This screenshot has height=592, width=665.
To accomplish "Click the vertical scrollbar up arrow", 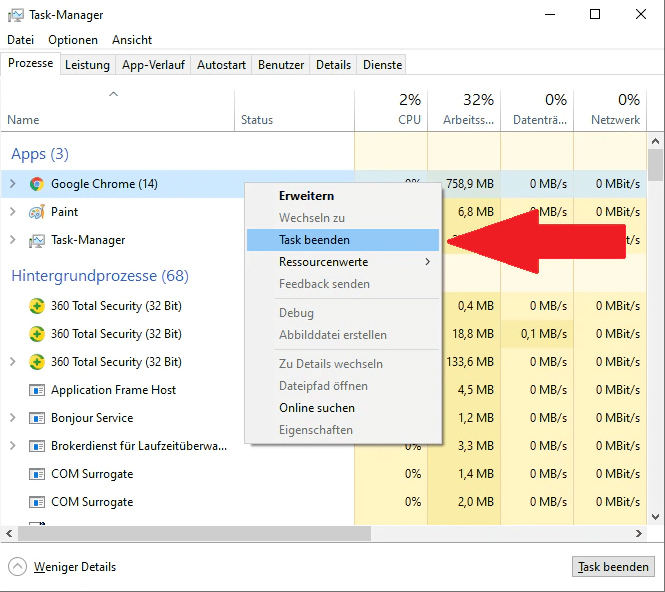I will [656, 141].
